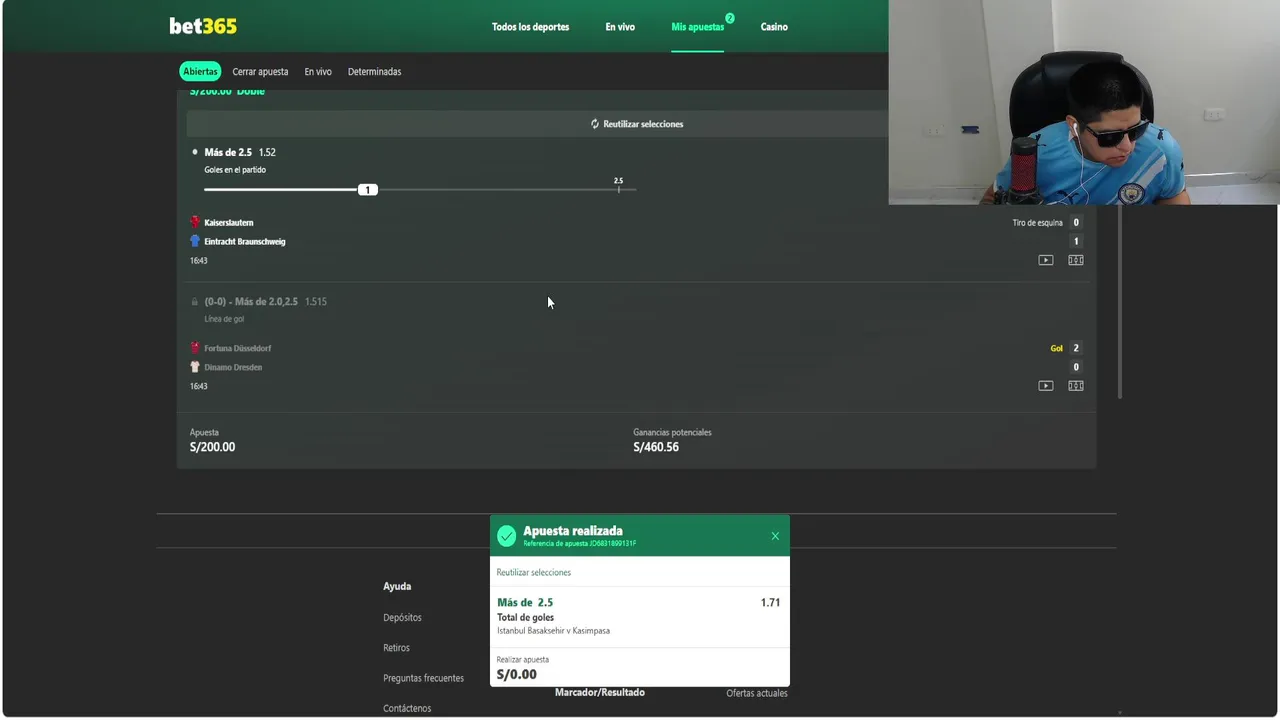Select Más de 2.5 selection text
Image resolution: width=1280 pixels, height=720 pixels.
tap(228, 152)
